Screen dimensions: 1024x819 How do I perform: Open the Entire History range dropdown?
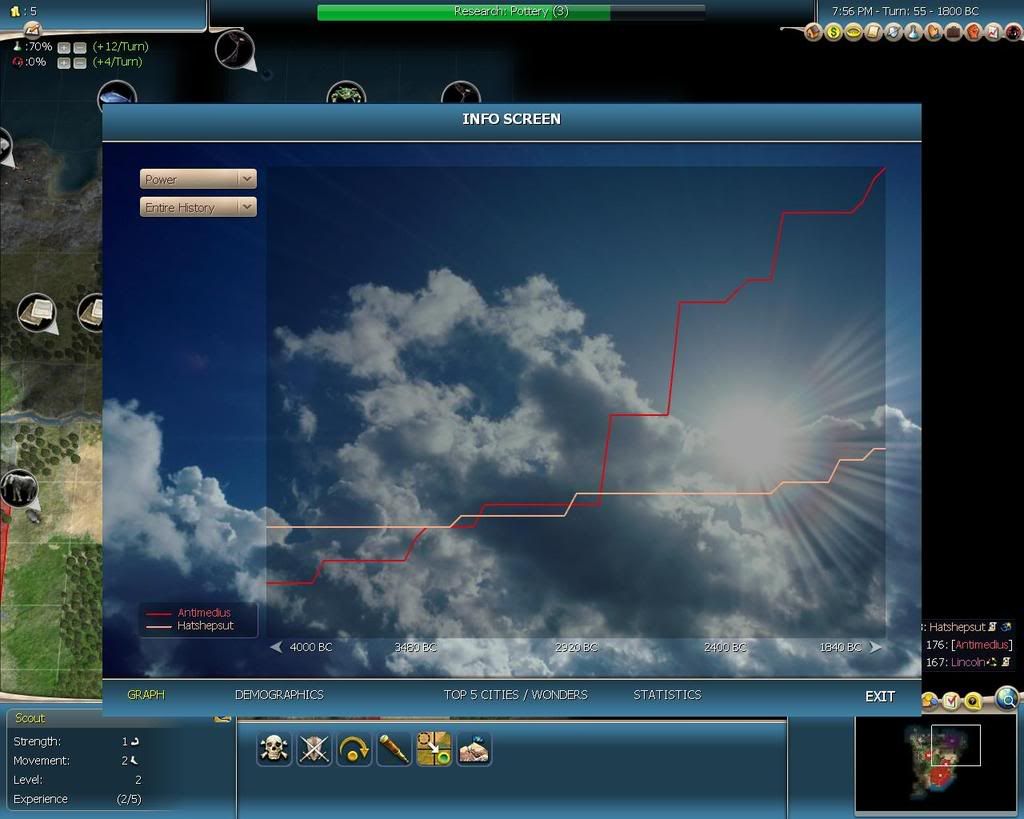tap(198, 207)
